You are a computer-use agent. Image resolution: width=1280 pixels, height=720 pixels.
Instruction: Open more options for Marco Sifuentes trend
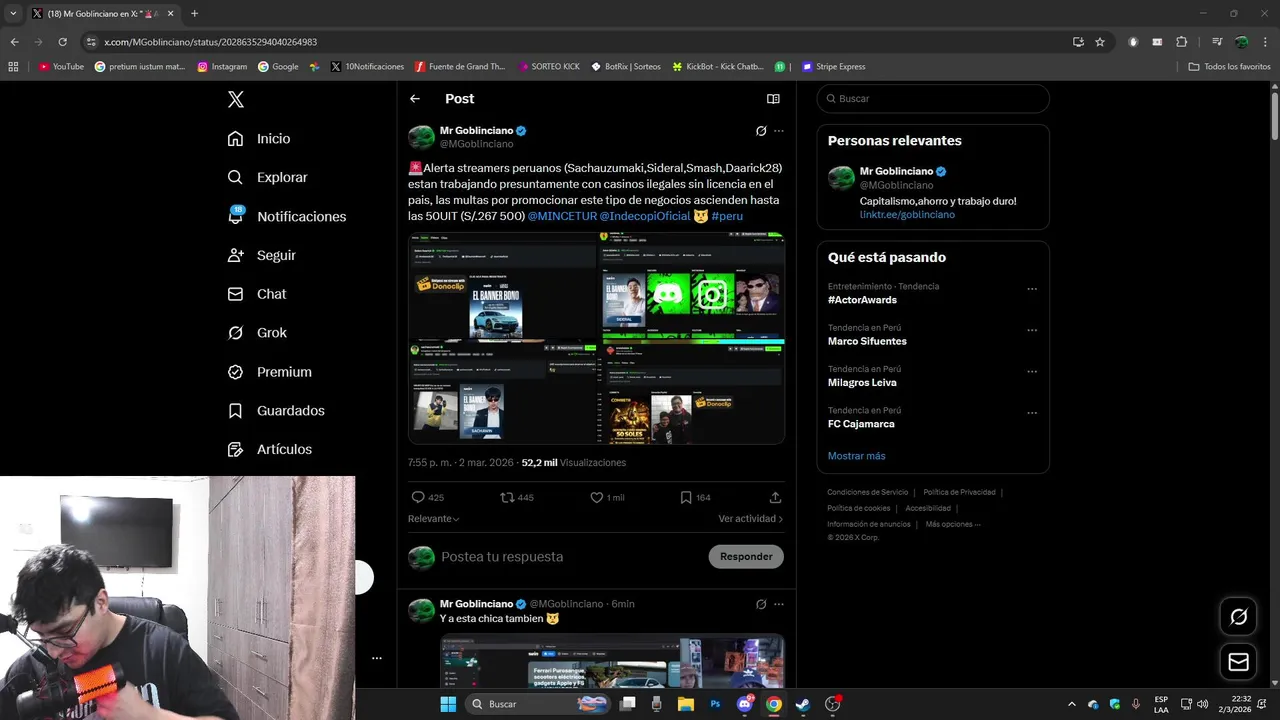click(x=1032, y=330)
